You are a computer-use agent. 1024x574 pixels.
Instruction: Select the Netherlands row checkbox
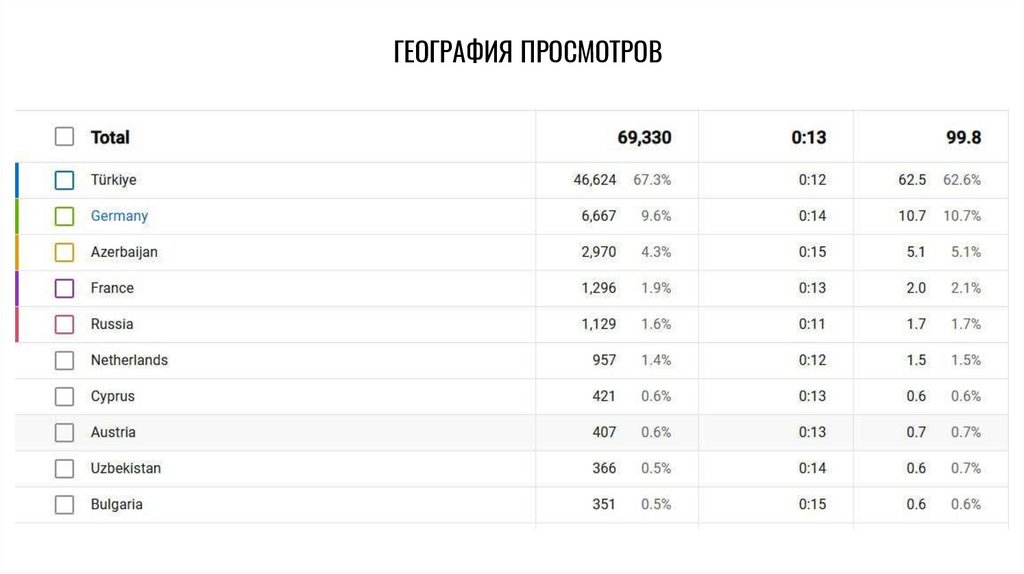coord(65,360)
